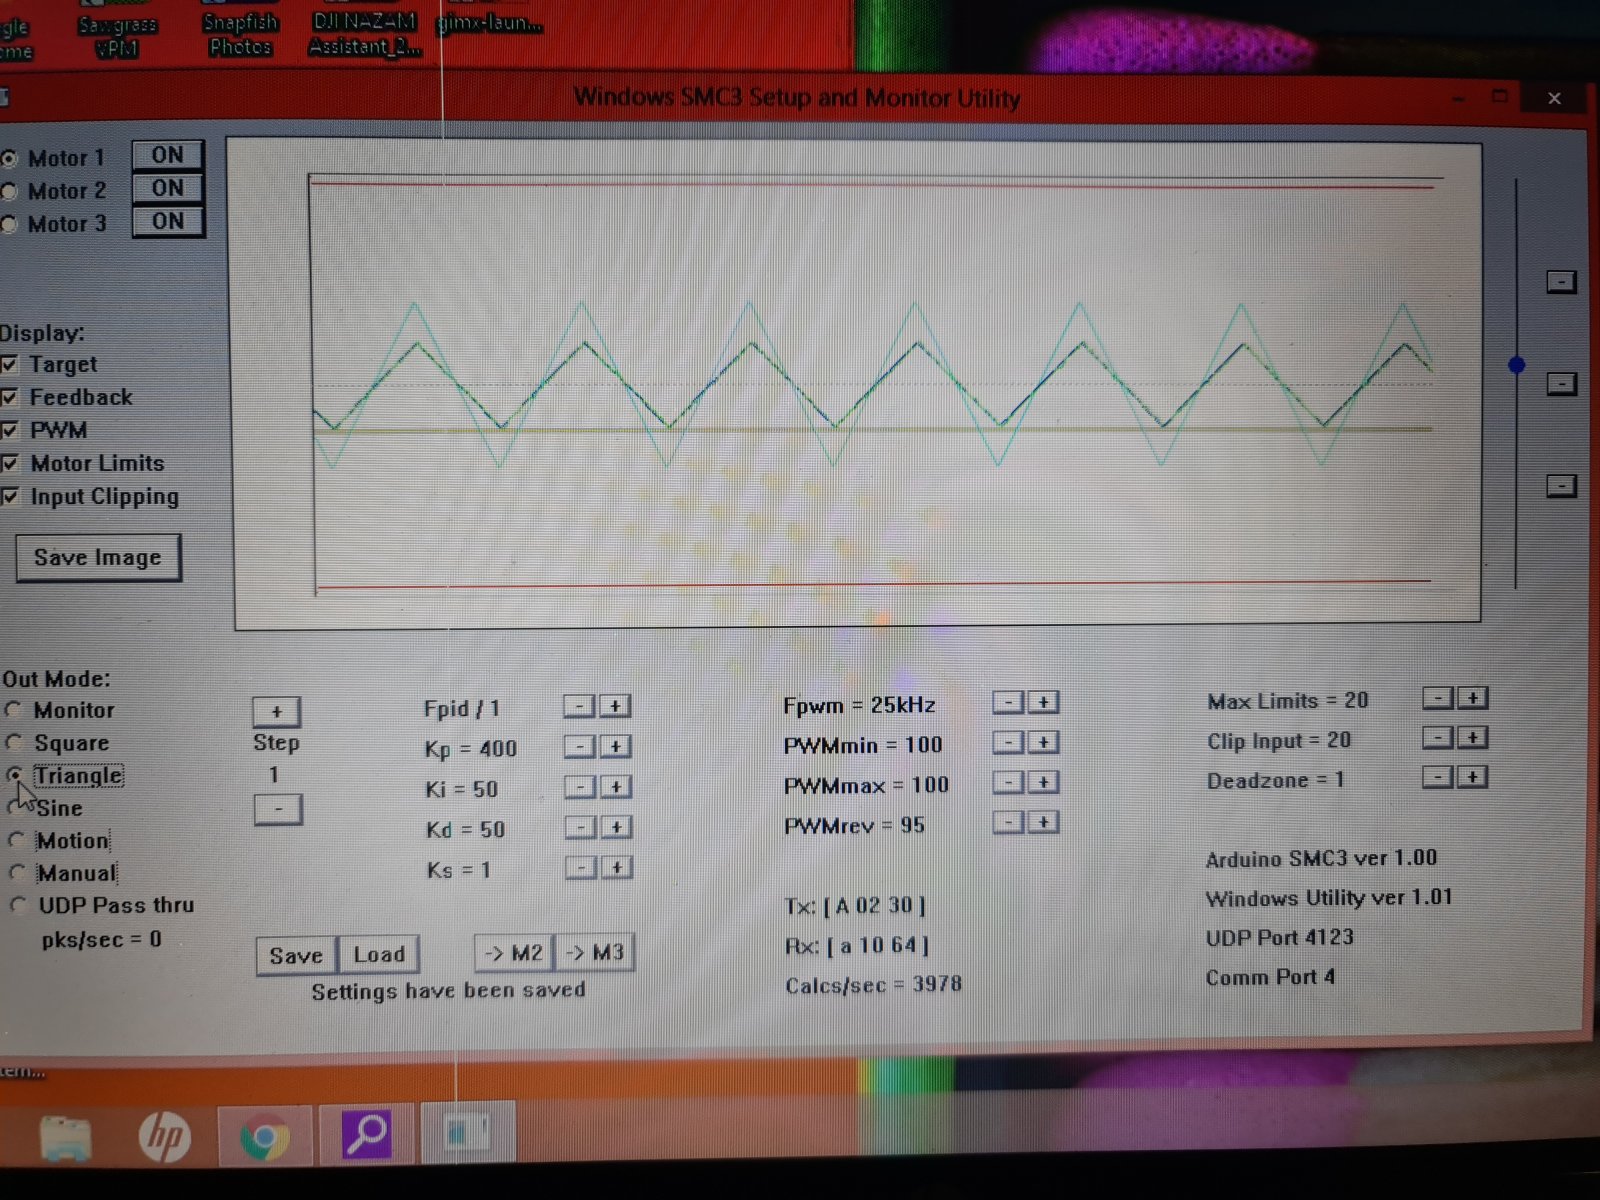Uncheck the PWM display checkbox
The width and height of the screenshot is (1600, 1200).
click(10, 430)
